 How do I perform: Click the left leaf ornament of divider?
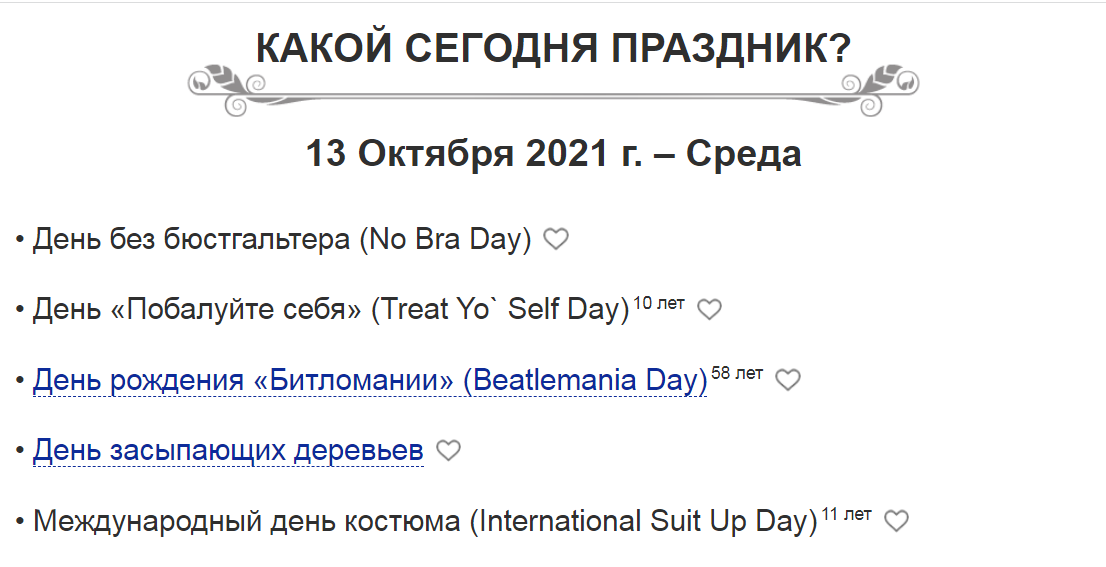pos(219,89)
